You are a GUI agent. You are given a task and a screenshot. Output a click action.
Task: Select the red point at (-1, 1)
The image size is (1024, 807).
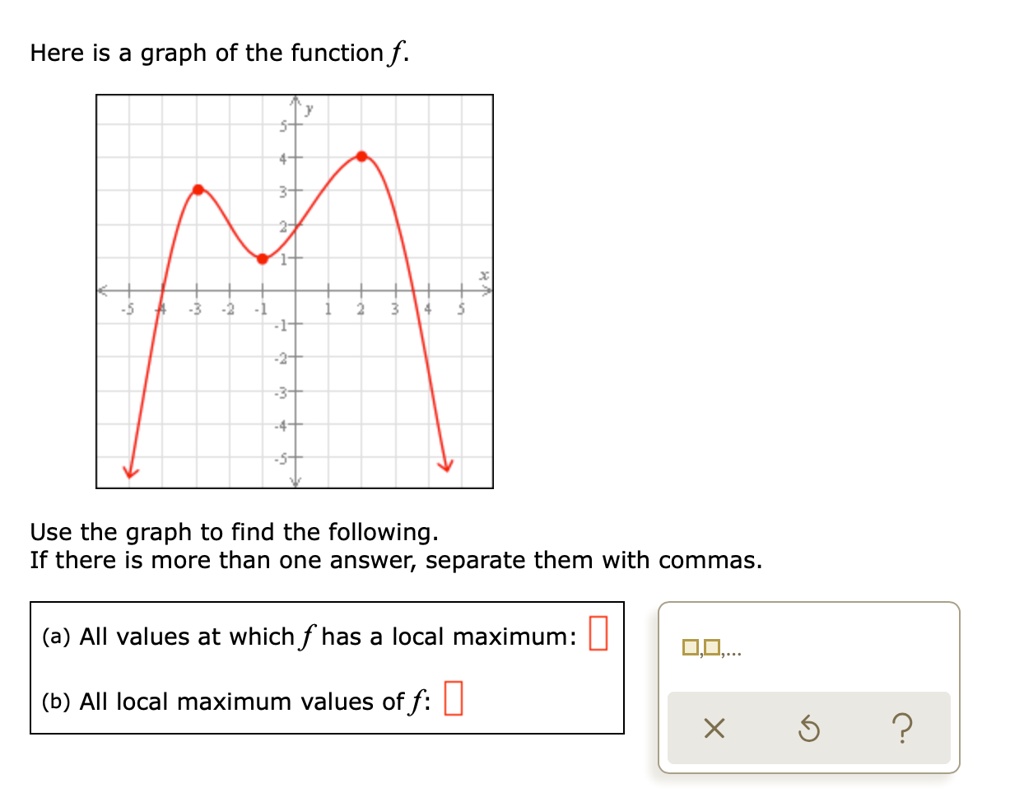tap(263, 258)
